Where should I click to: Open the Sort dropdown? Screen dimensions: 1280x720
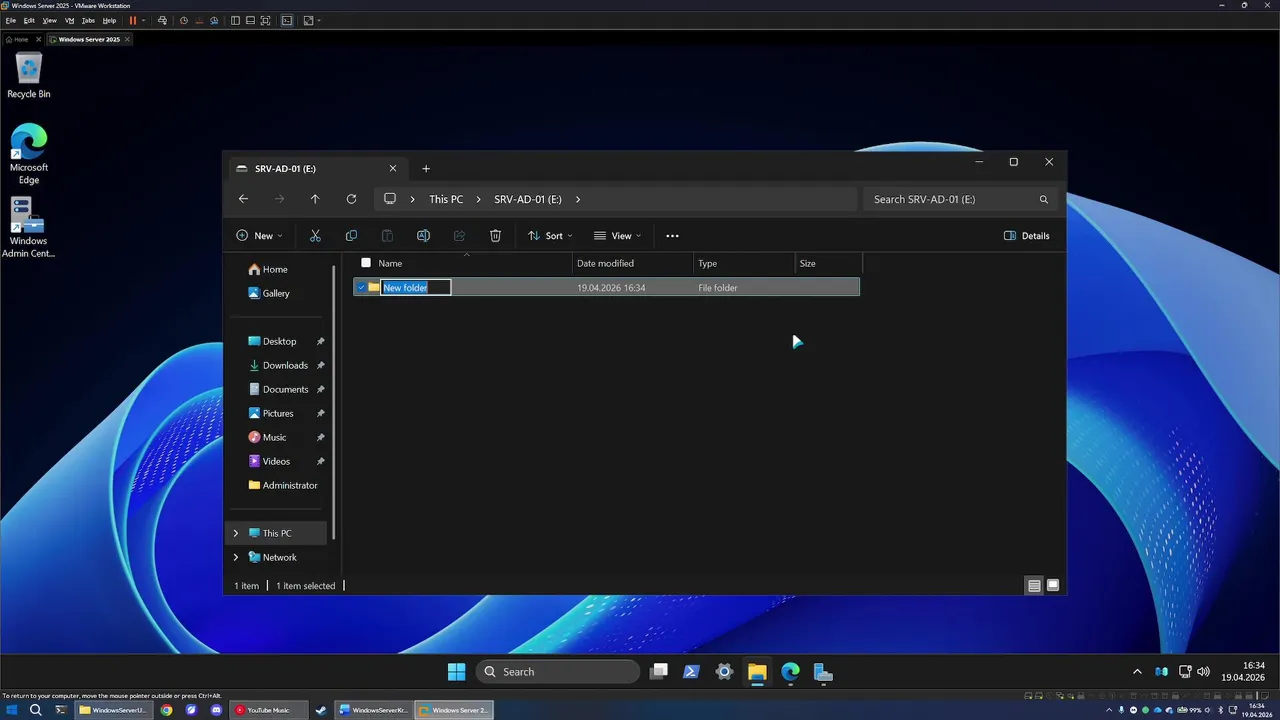coord(550,236)
